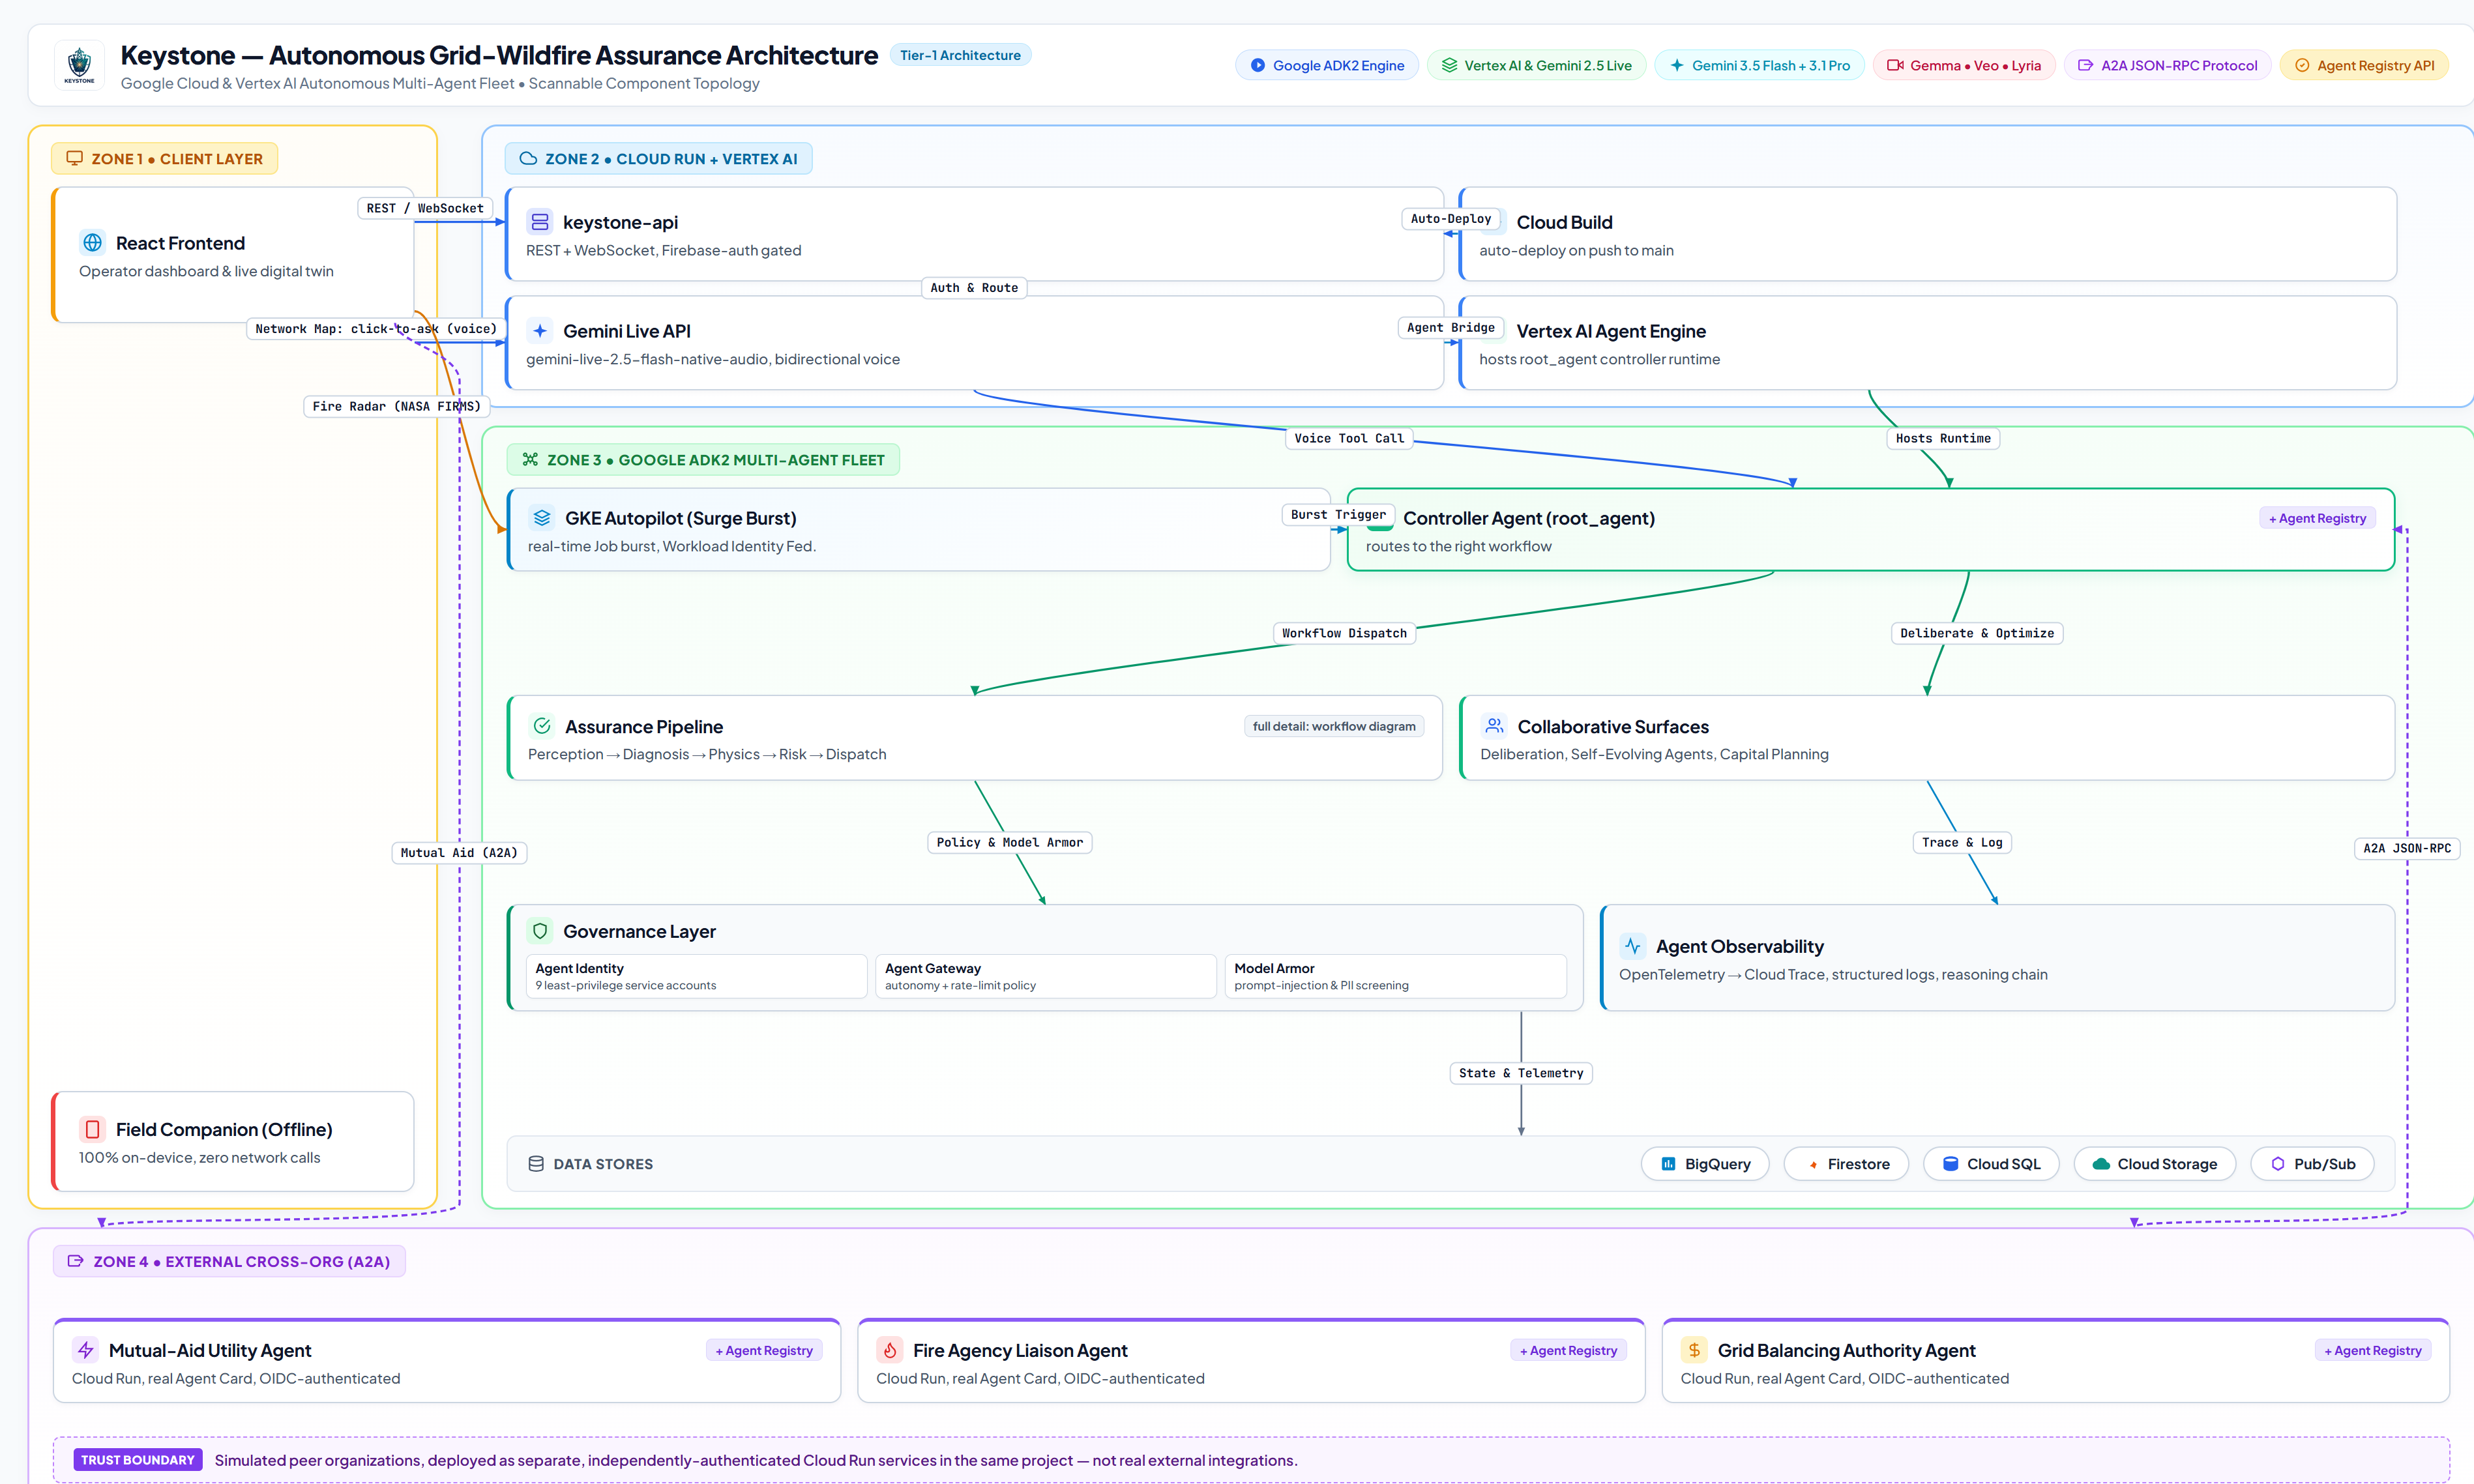Click the Keystone shield logo
The image size is (2474, 1484).
point(79,65)
